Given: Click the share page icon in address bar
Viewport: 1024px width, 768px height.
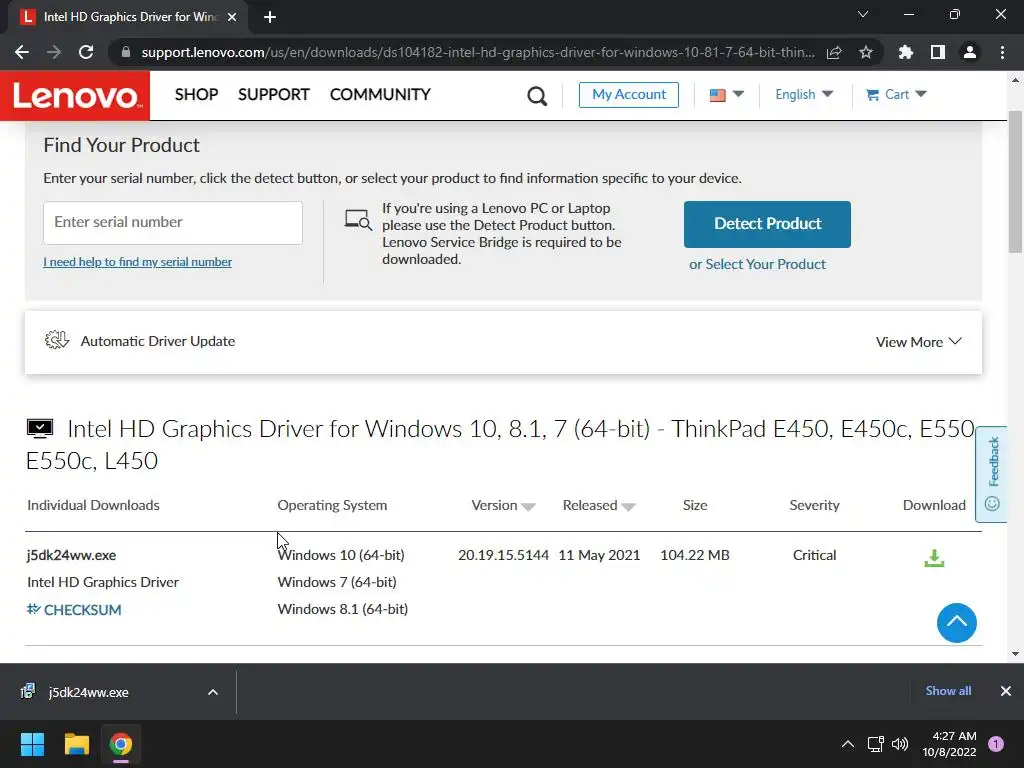Looking at the screenshot, I should (834, 52).
